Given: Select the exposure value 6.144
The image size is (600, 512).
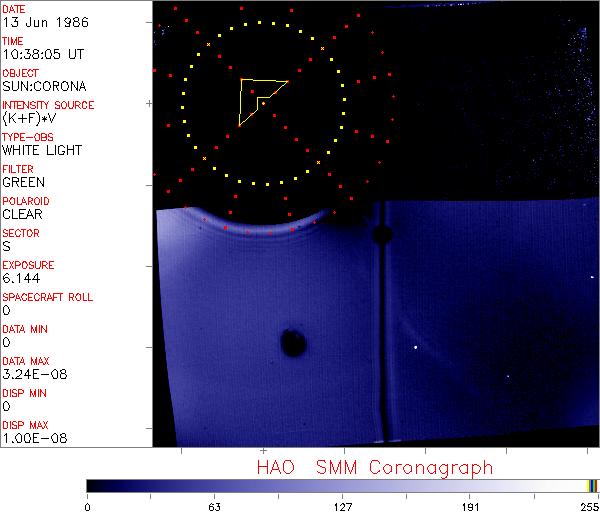Looking at the screenshot, I should [x=20, y=278].
